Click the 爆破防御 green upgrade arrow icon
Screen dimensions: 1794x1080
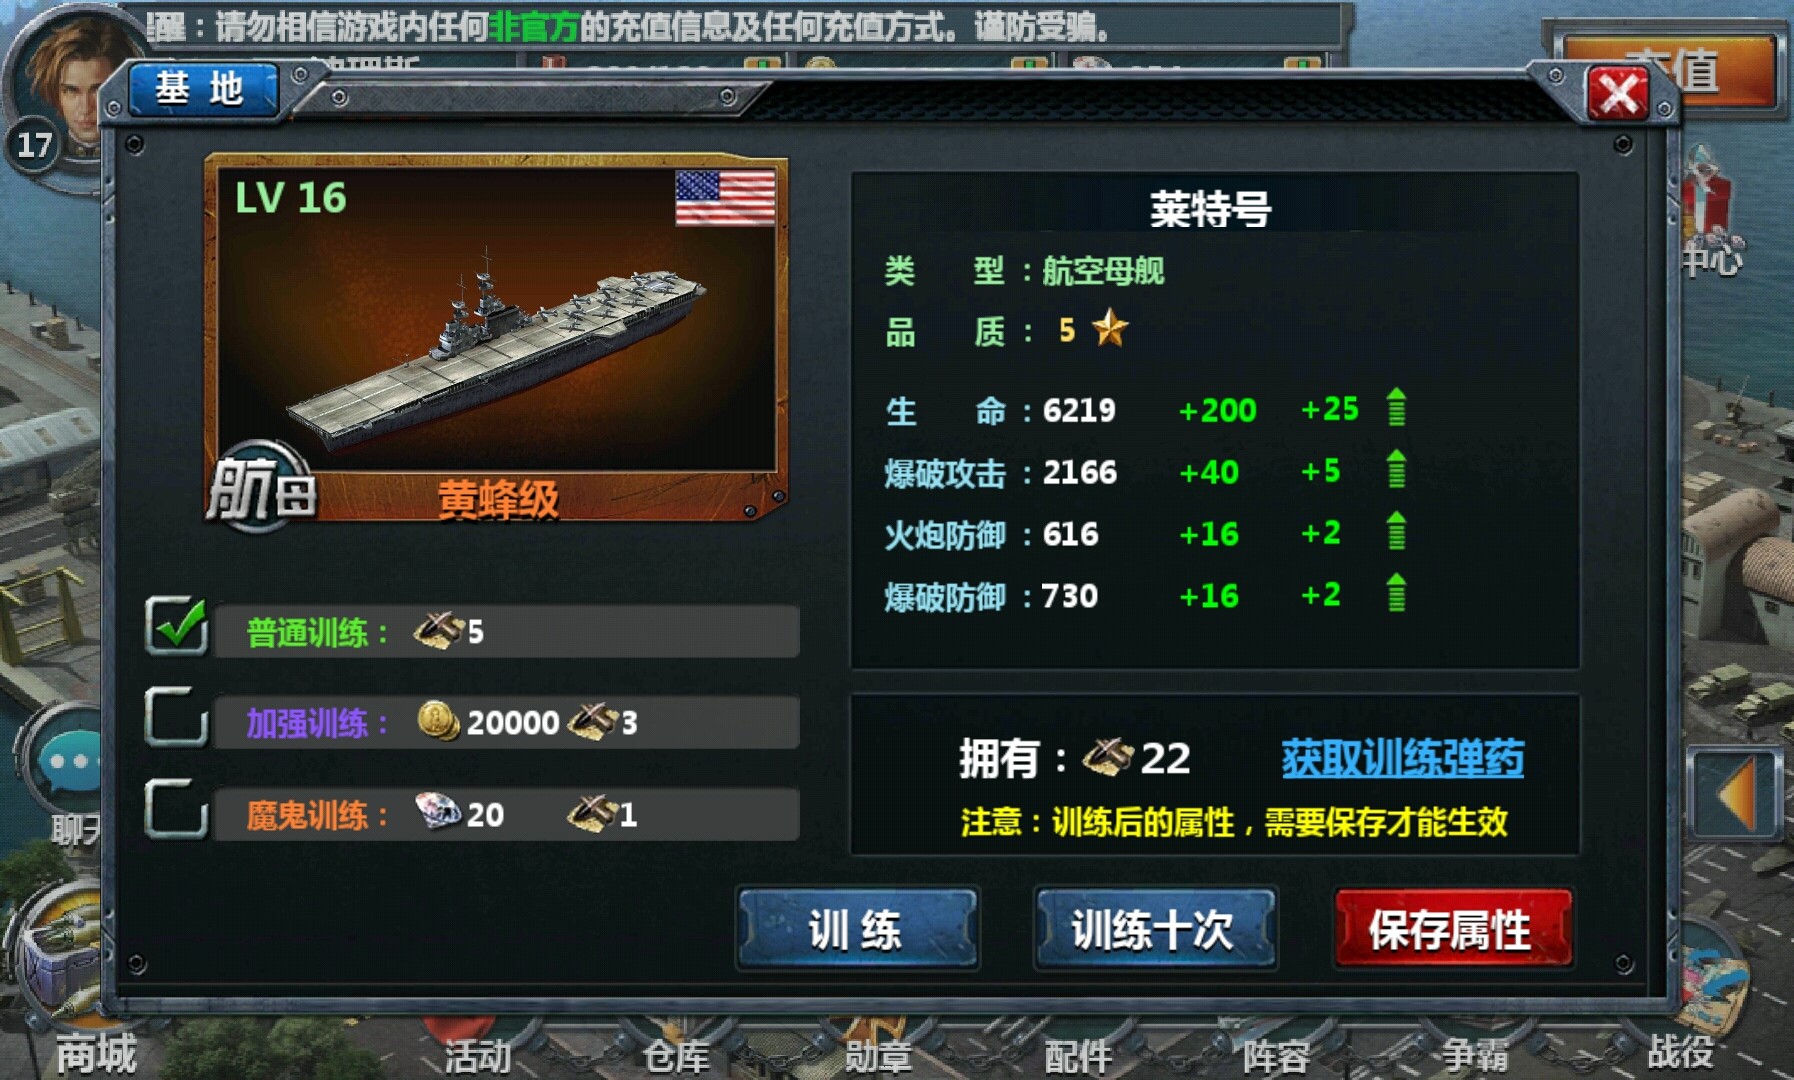(x=1397, y=594)
